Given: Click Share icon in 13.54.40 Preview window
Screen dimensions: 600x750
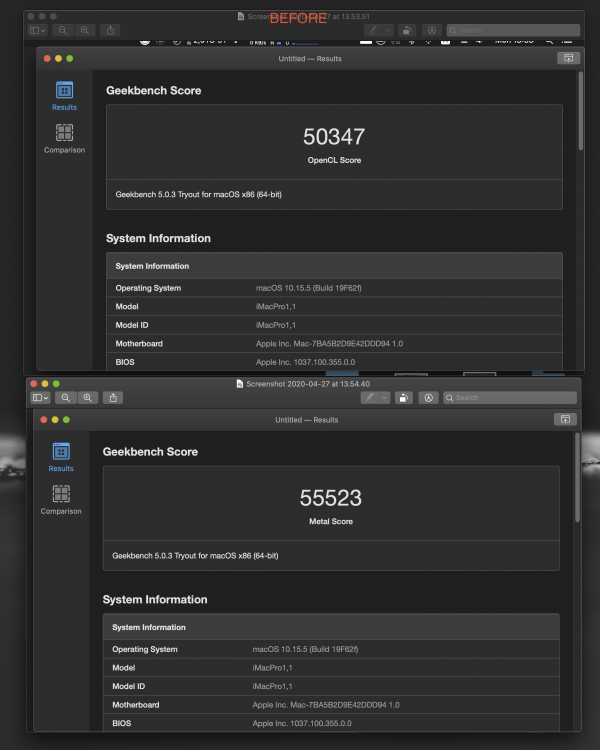Looking at the screenshot, I should tap(113, 397).
